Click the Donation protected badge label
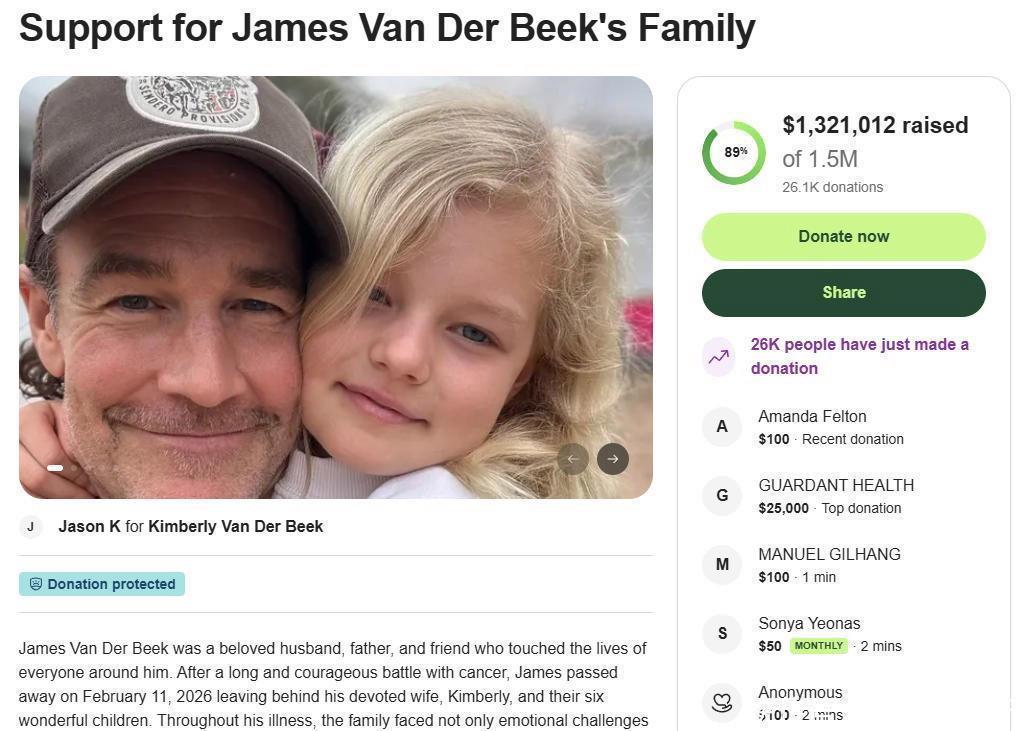 [111, 584]
